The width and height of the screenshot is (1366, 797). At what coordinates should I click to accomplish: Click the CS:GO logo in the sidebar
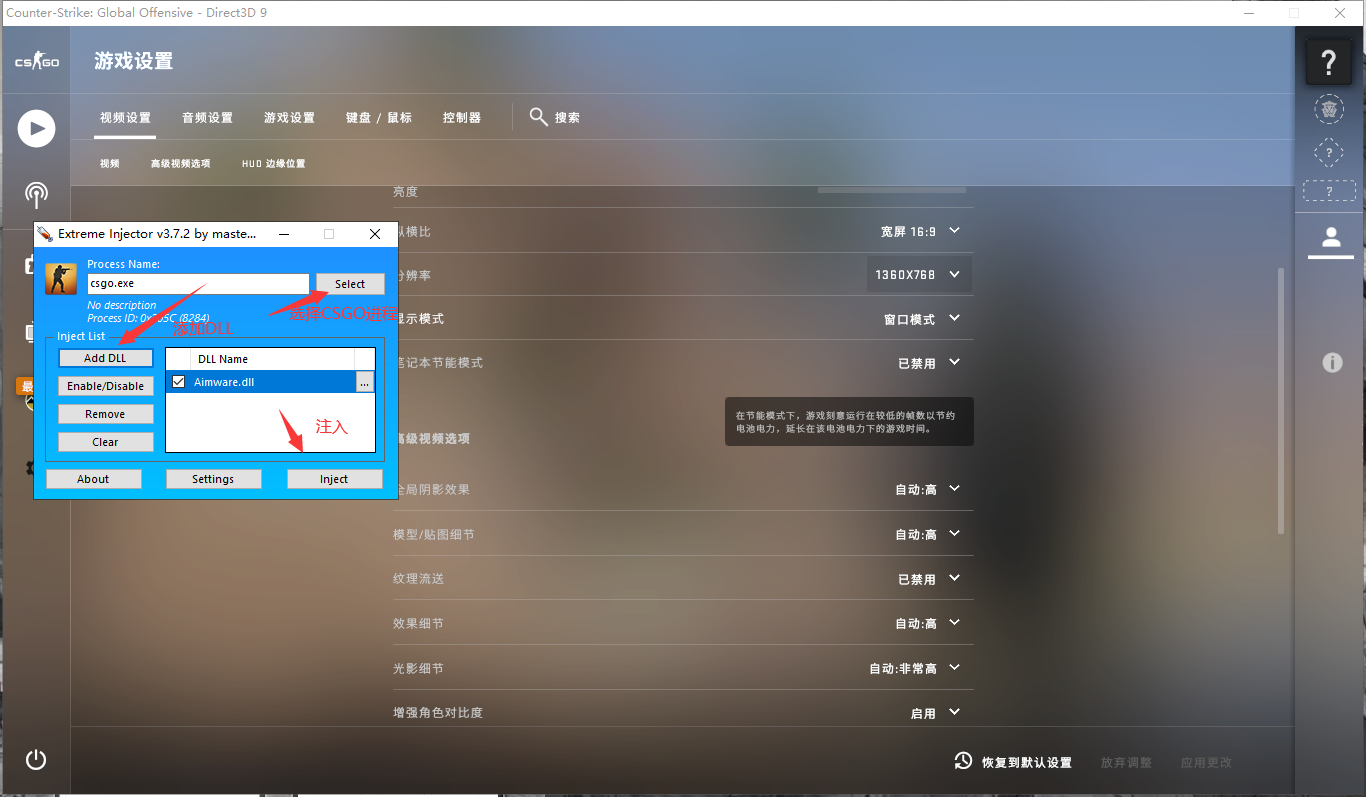(x=36, y=62)
